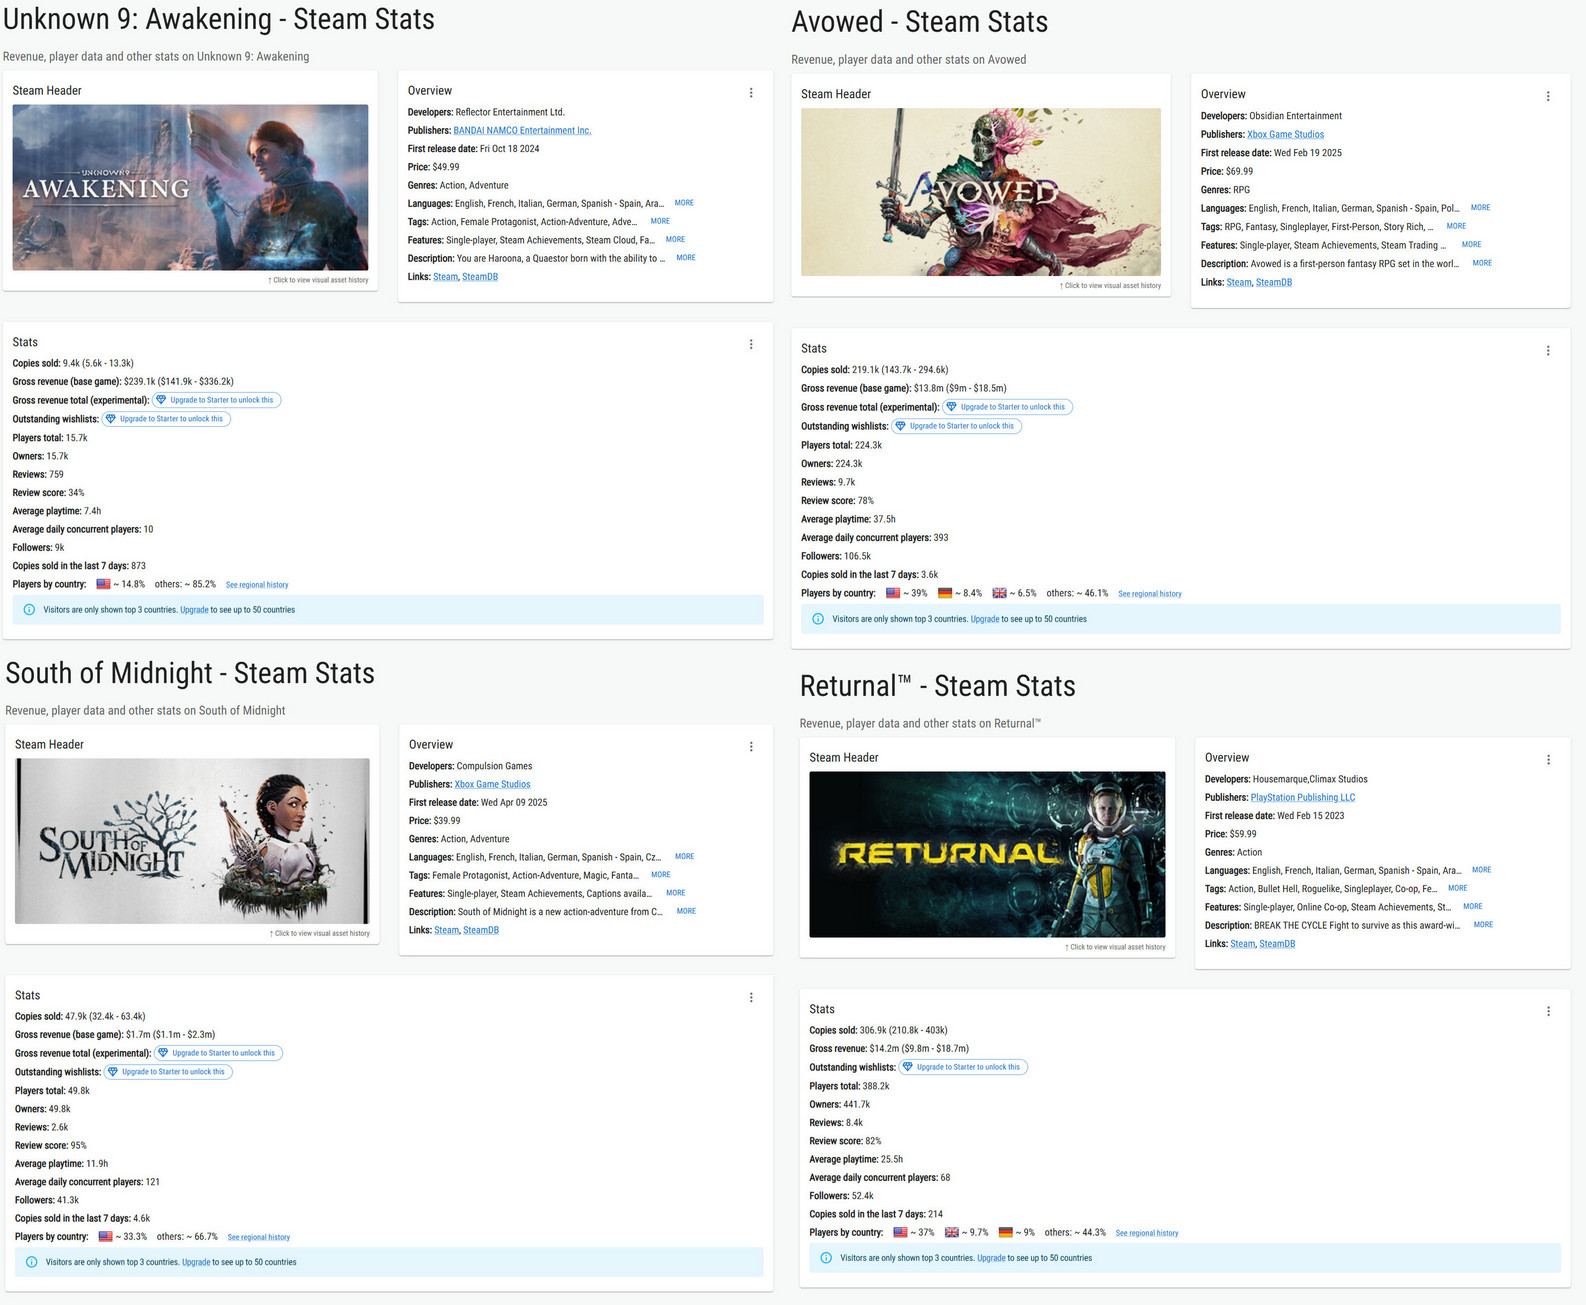This screenshot has height=1305, width=1586.
Task: Click the US flag in Returnal players by country
Action: pos(900,1232)
